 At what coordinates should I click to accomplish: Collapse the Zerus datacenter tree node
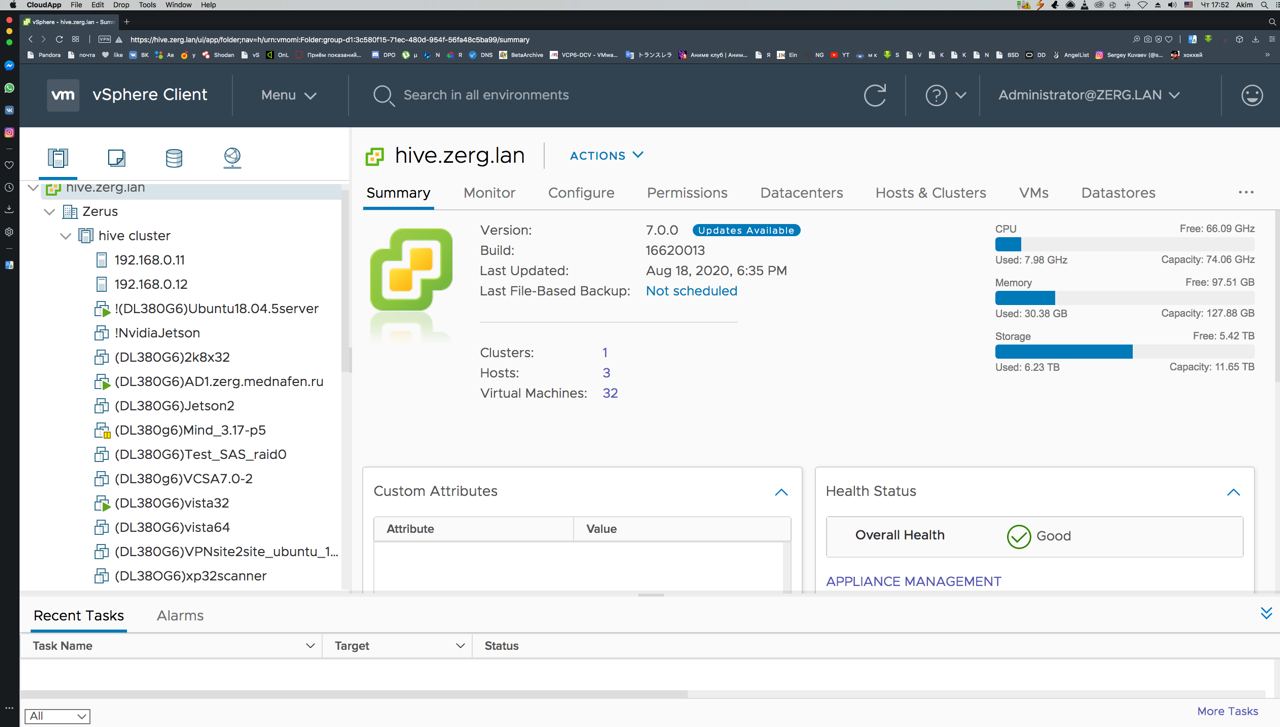49,212
